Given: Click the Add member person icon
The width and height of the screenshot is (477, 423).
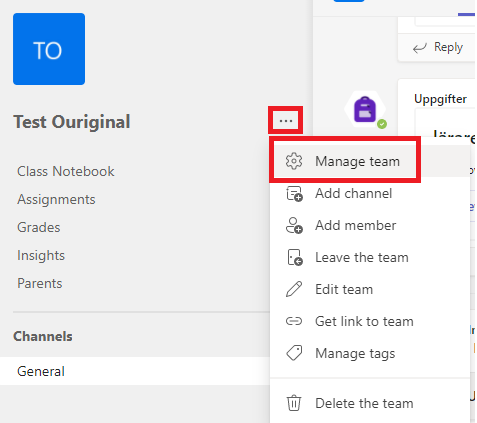Looking at the screenshot, I should 294,225.
